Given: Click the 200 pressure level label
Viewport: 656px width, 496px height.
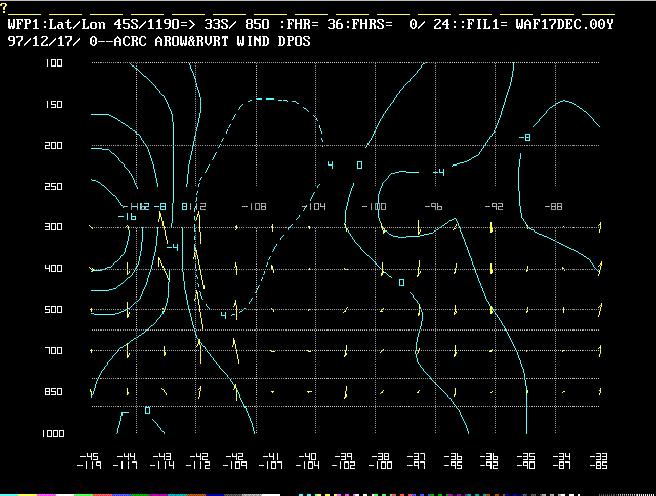Looking at the screenshot, I should point(54,145).
